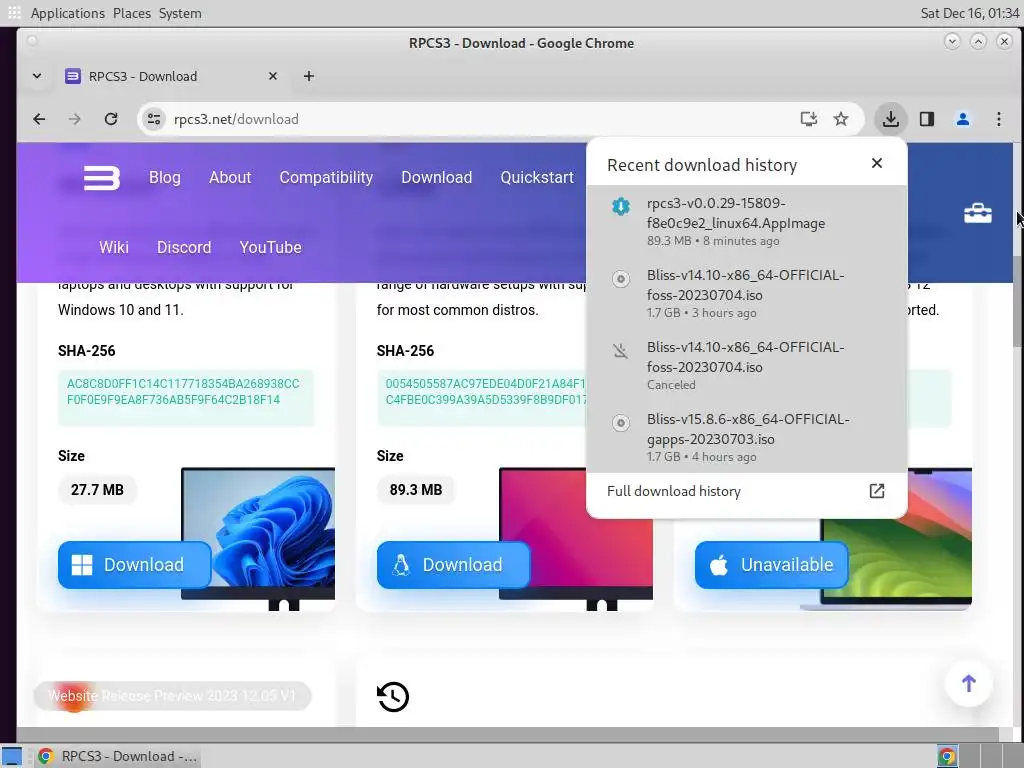This screenshot has height=768, width=1024.
Task: Click the Website Release Preview badge
Action: [172, 696]
